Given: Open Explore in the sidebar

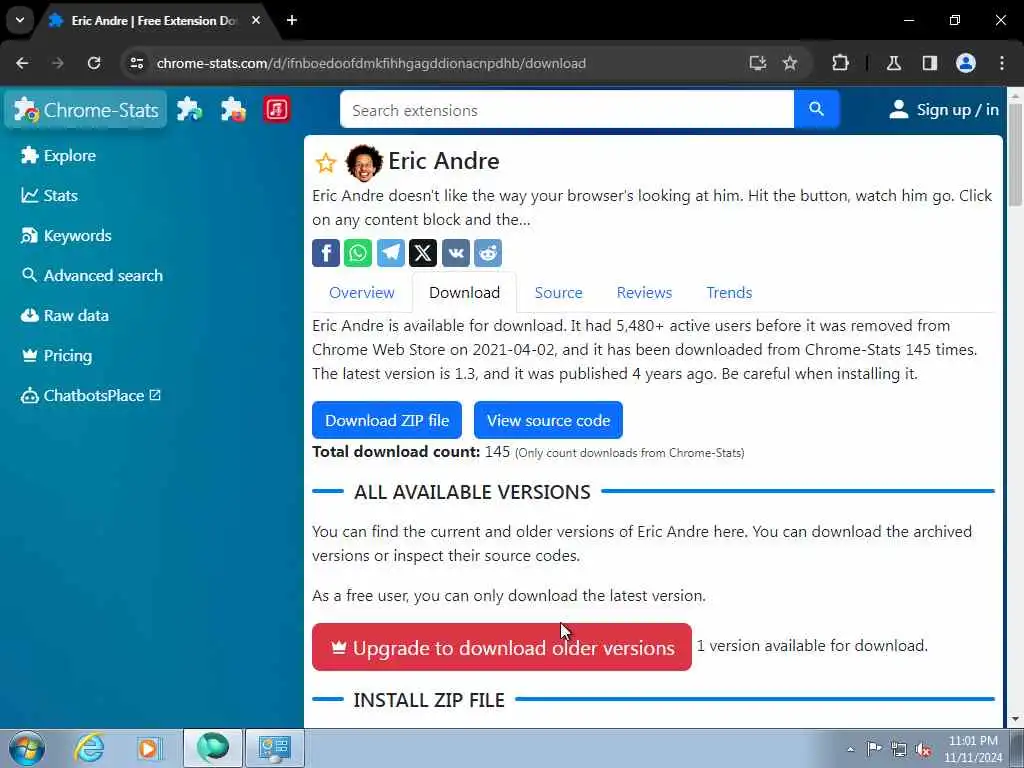Looking at the screenshot, I should (58, 155).
